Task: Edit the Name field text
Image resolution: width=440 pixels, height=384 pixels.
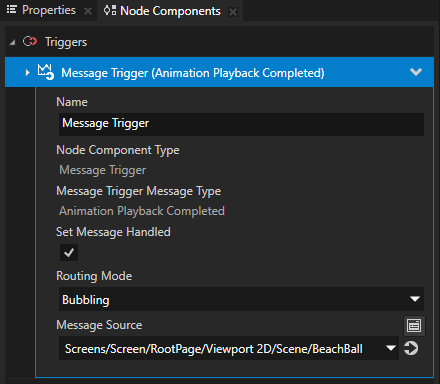Action: point(241,124)
